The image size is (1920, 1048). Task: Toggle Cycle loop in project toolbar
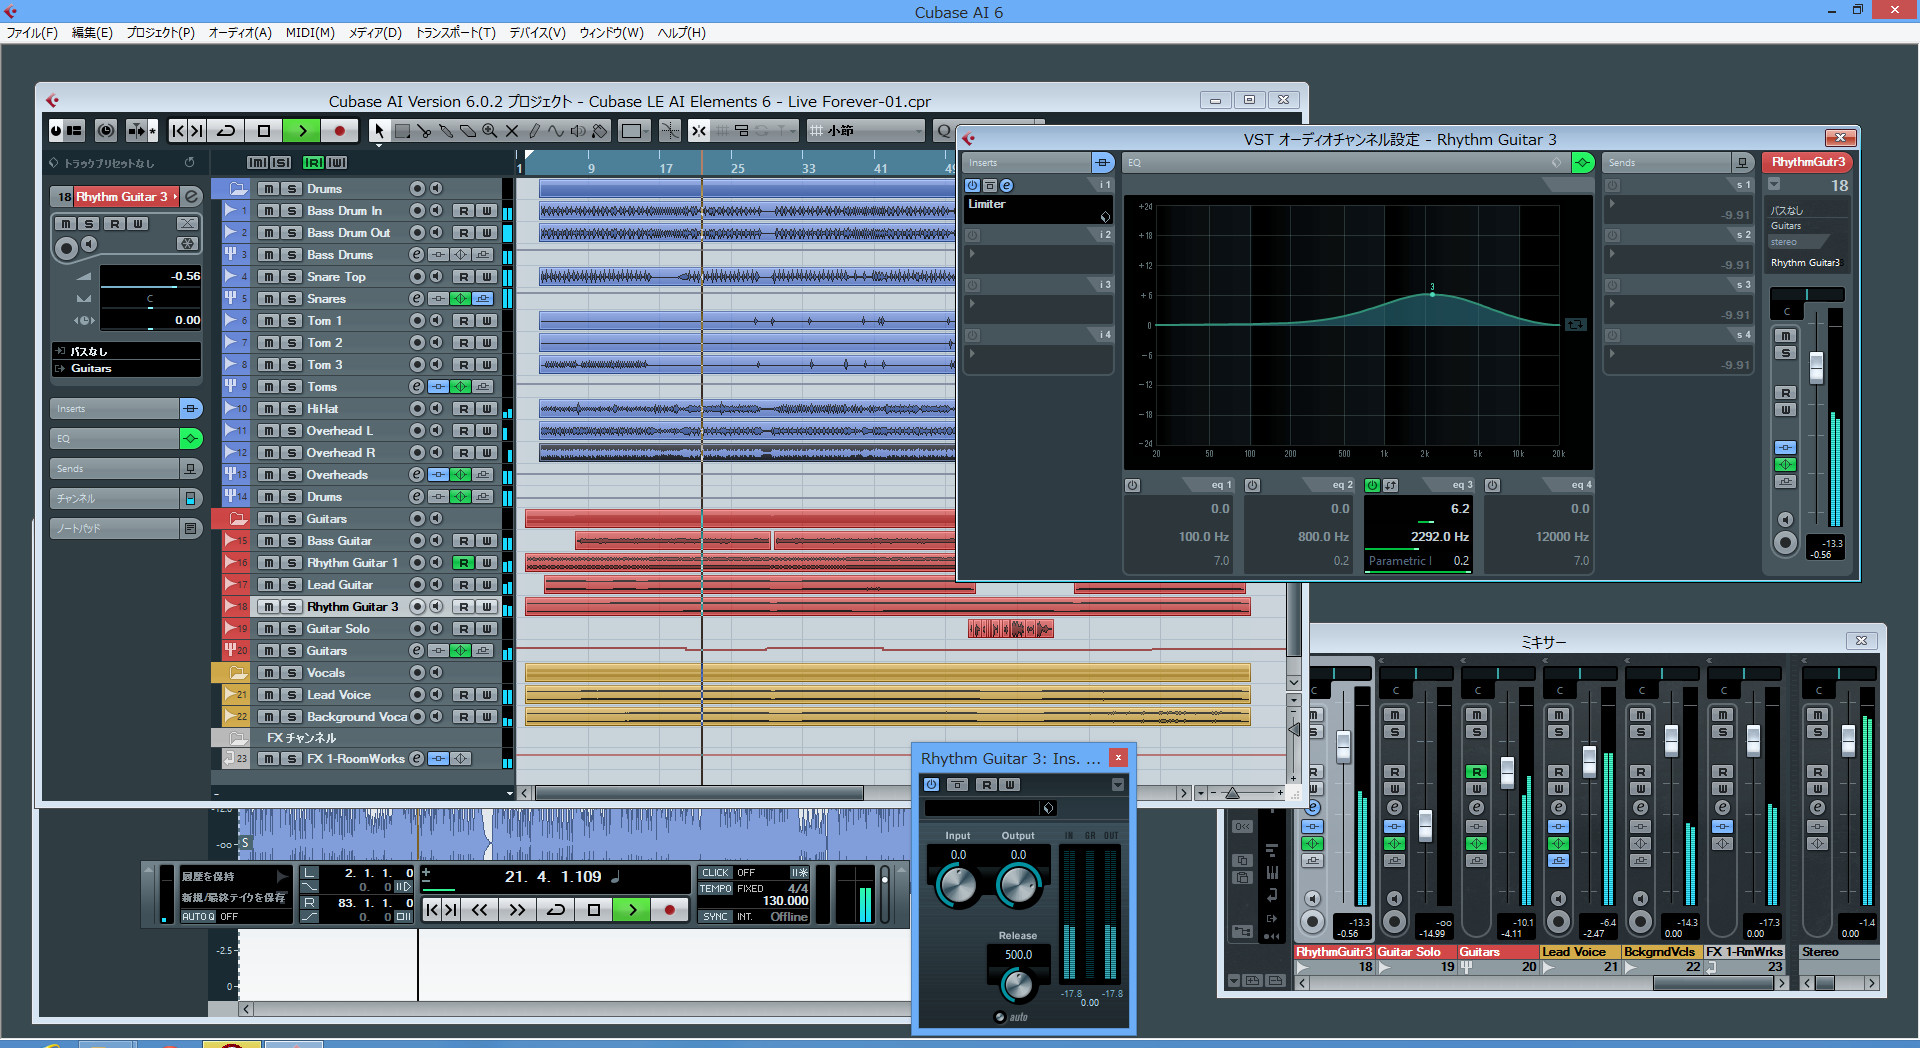(x=226, y=131)
